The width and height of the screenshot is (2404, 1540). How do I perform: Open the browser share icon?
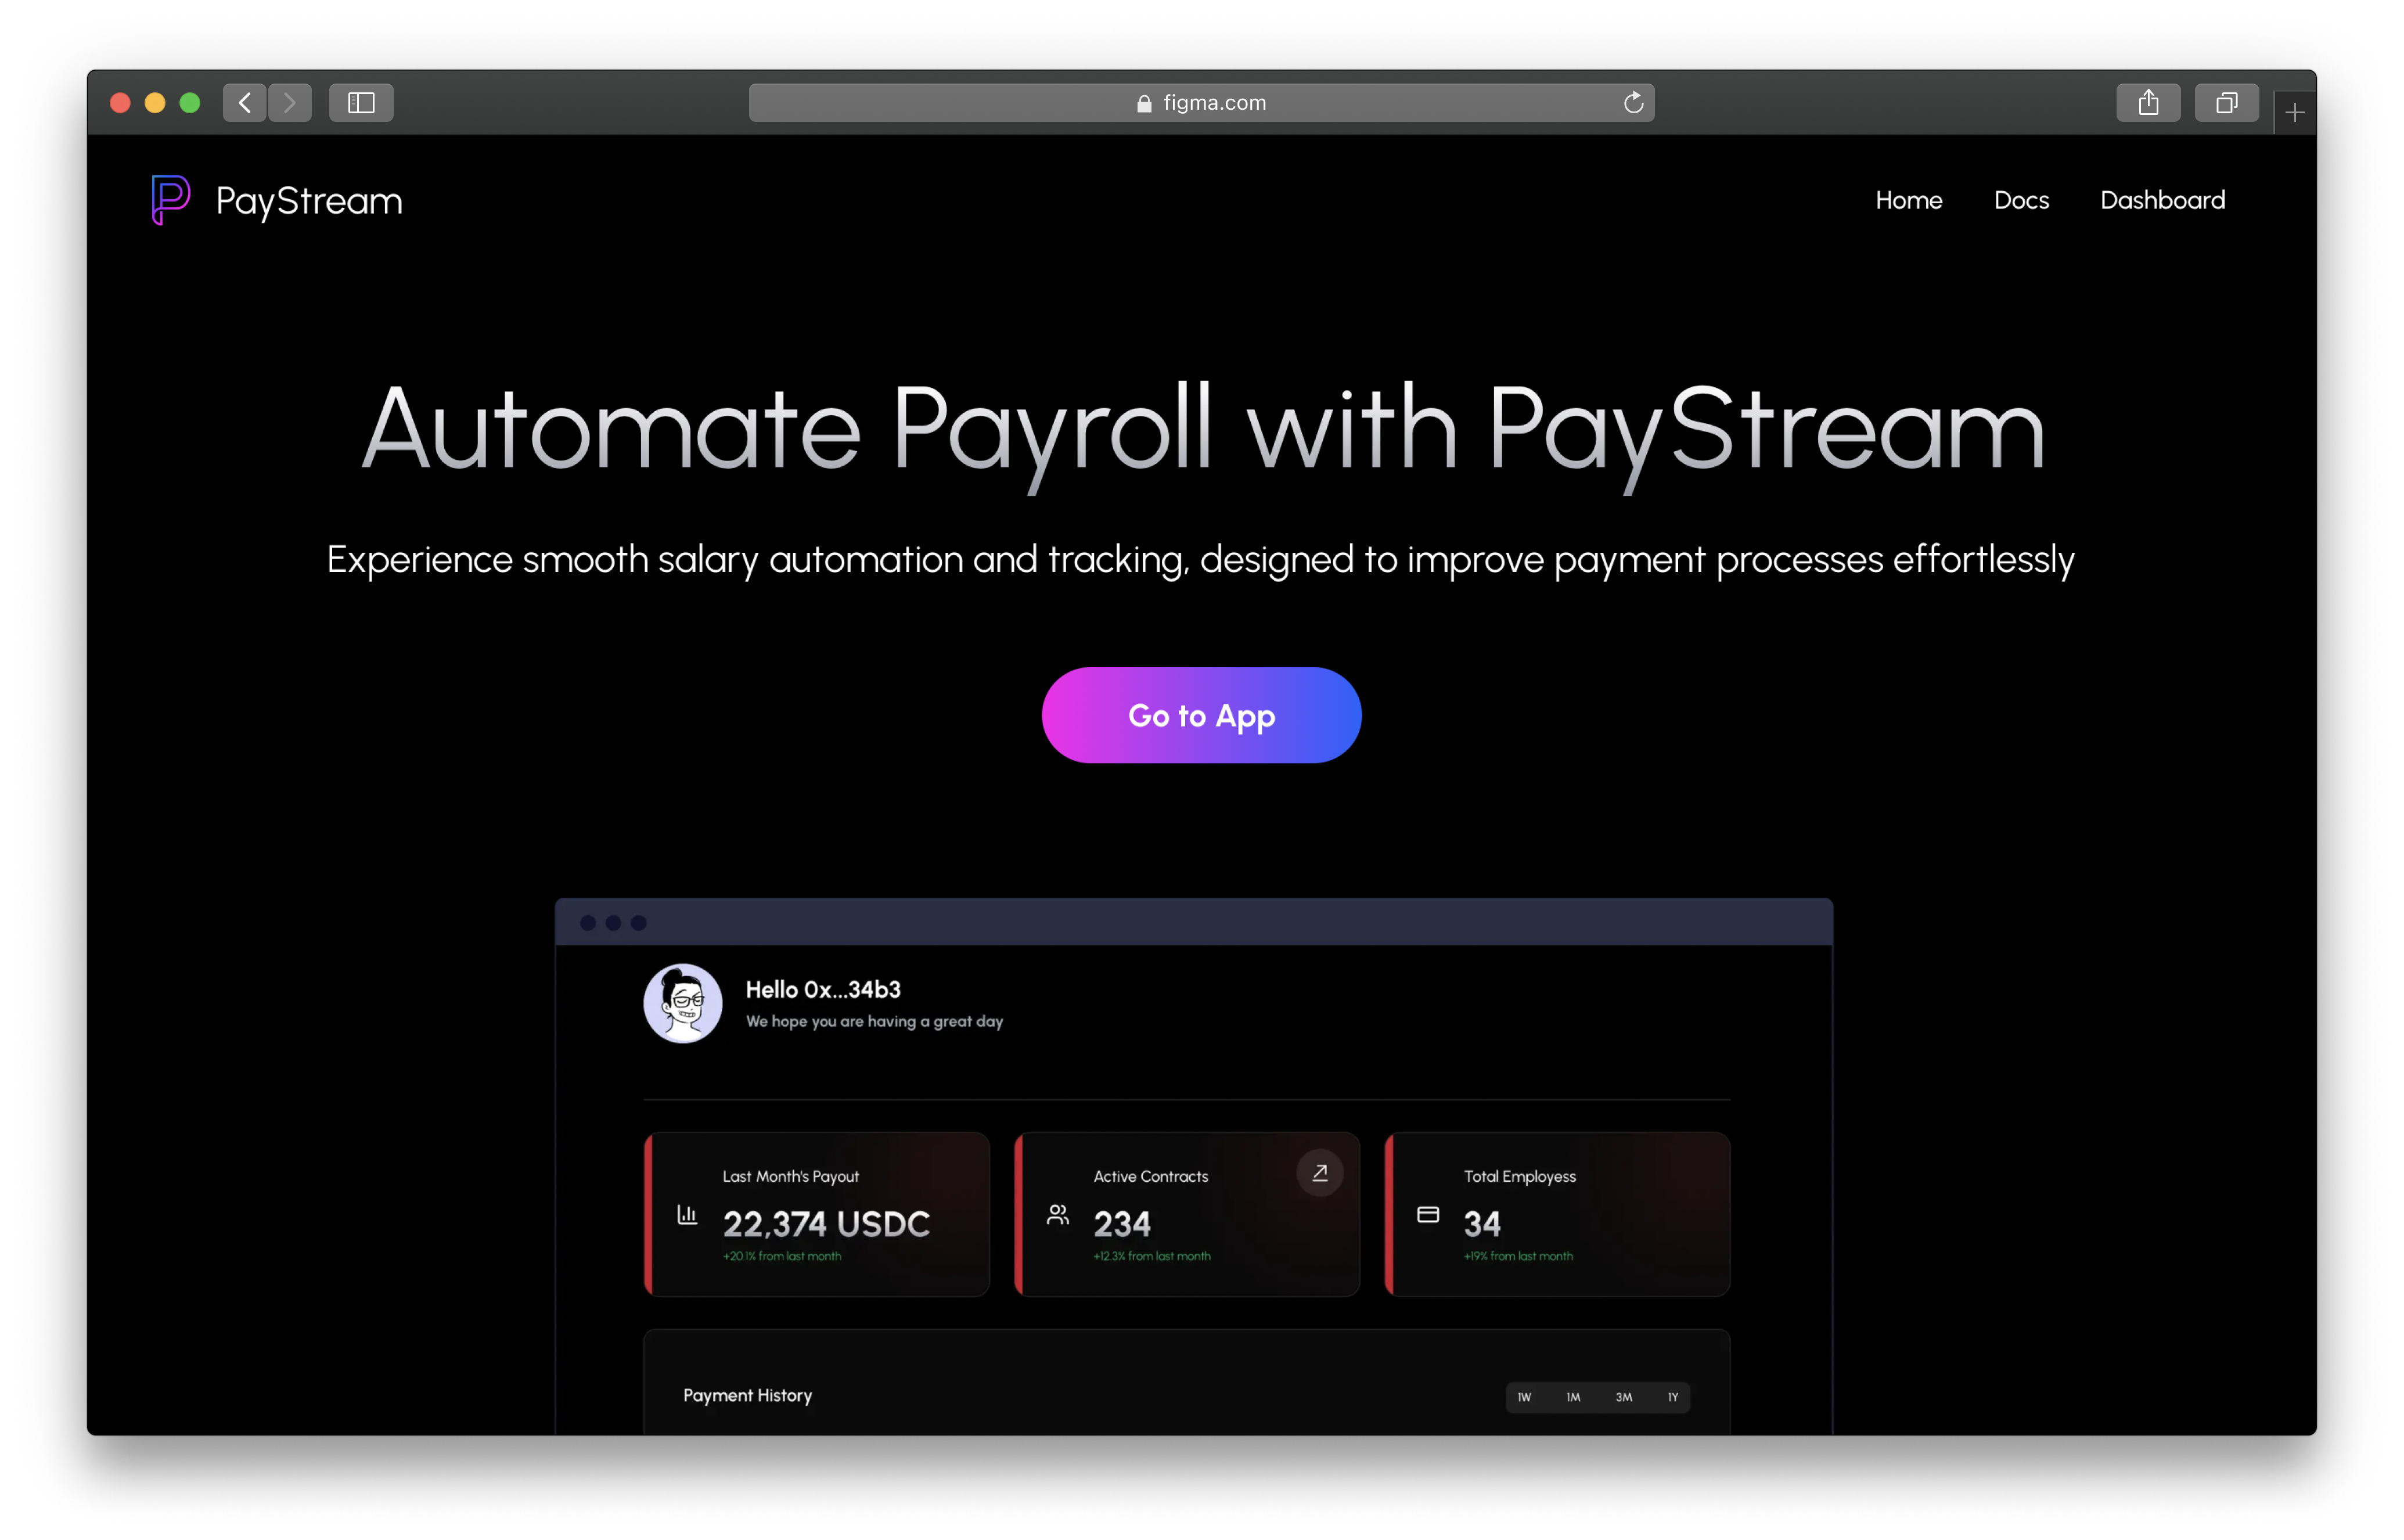pos(2148,102)
